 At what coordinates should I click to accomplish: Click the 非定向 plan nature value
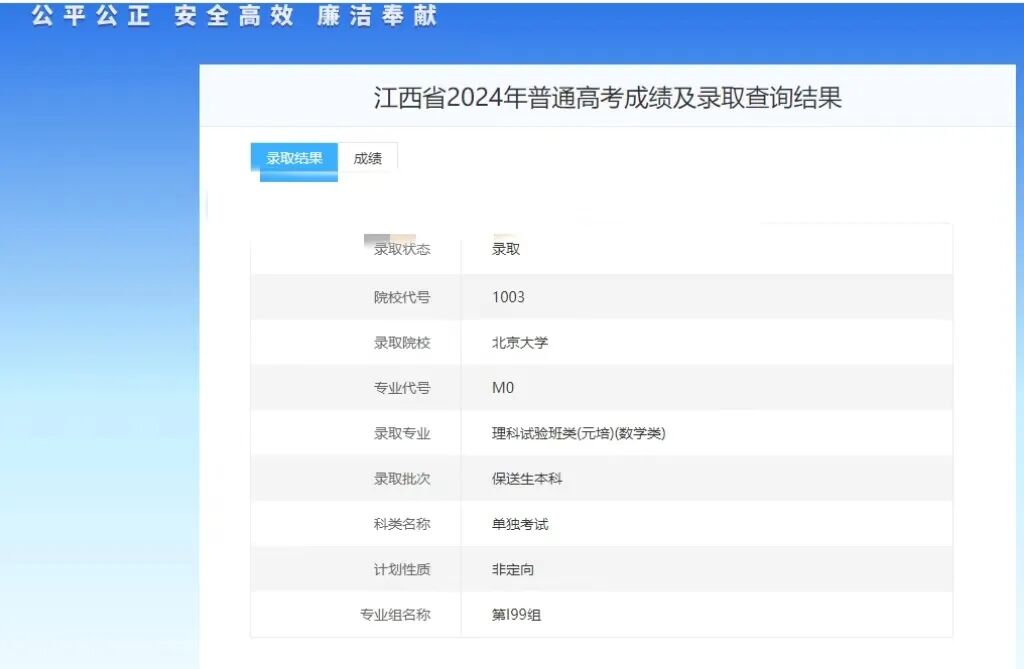coord(511,569)
